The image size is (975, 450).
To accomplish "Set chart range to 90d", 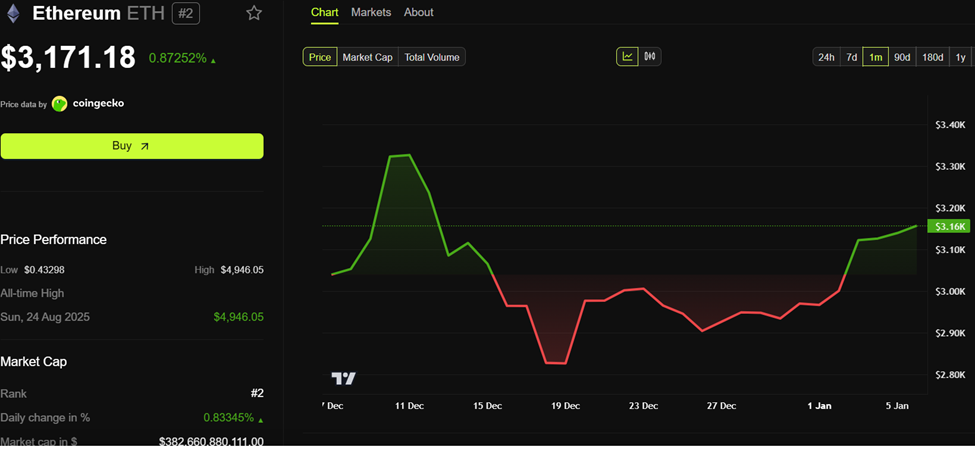I will [x=902, y=57].
